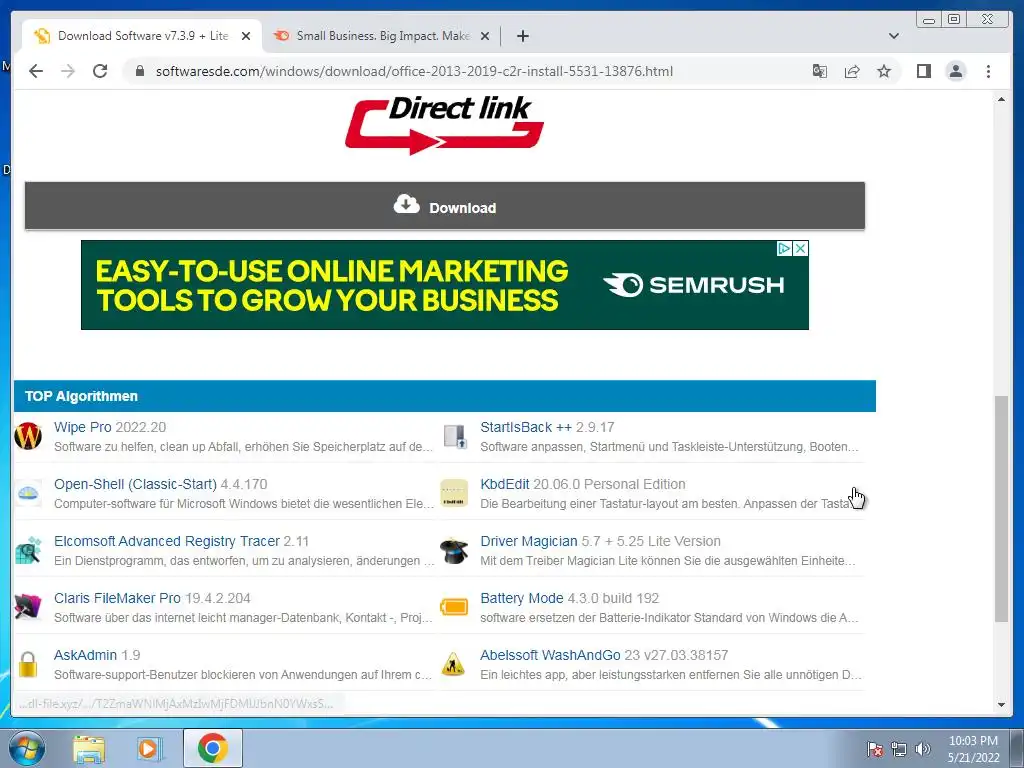
Task: Share this page via share icon
Action: 852,71
